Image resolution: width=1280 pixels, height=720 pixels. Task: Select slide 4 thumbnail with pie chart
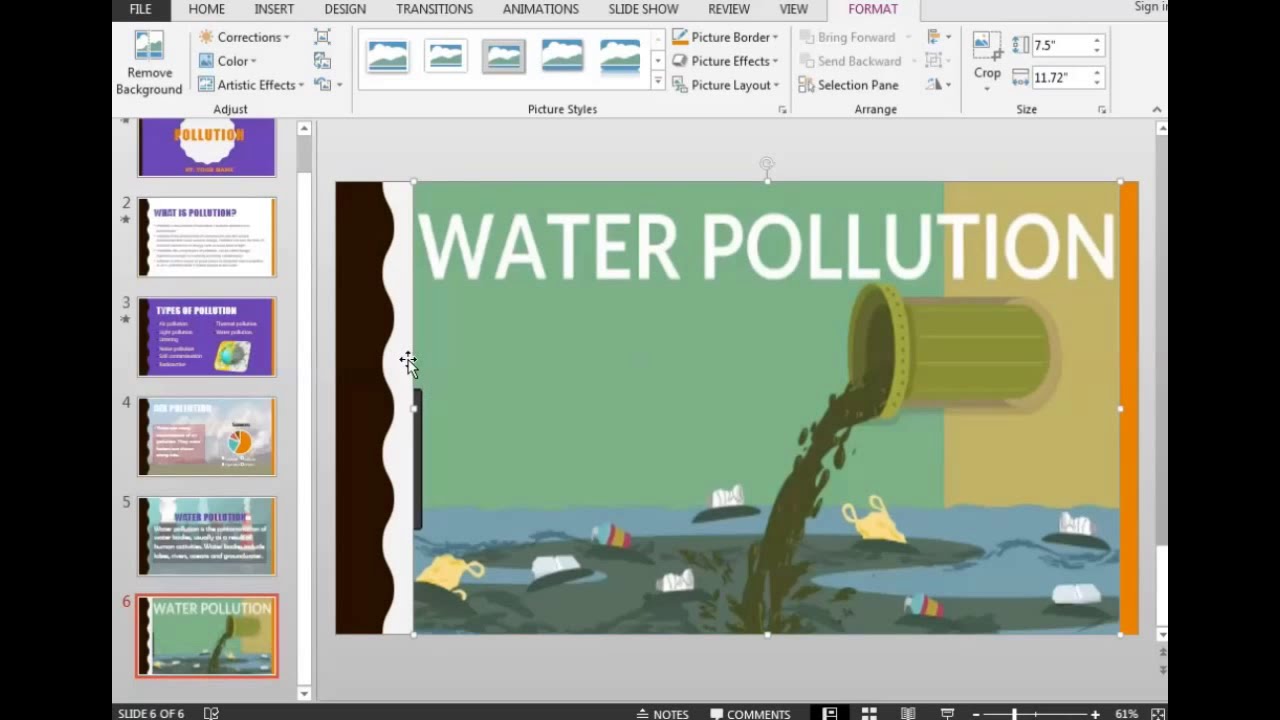(x=207, y=436)
